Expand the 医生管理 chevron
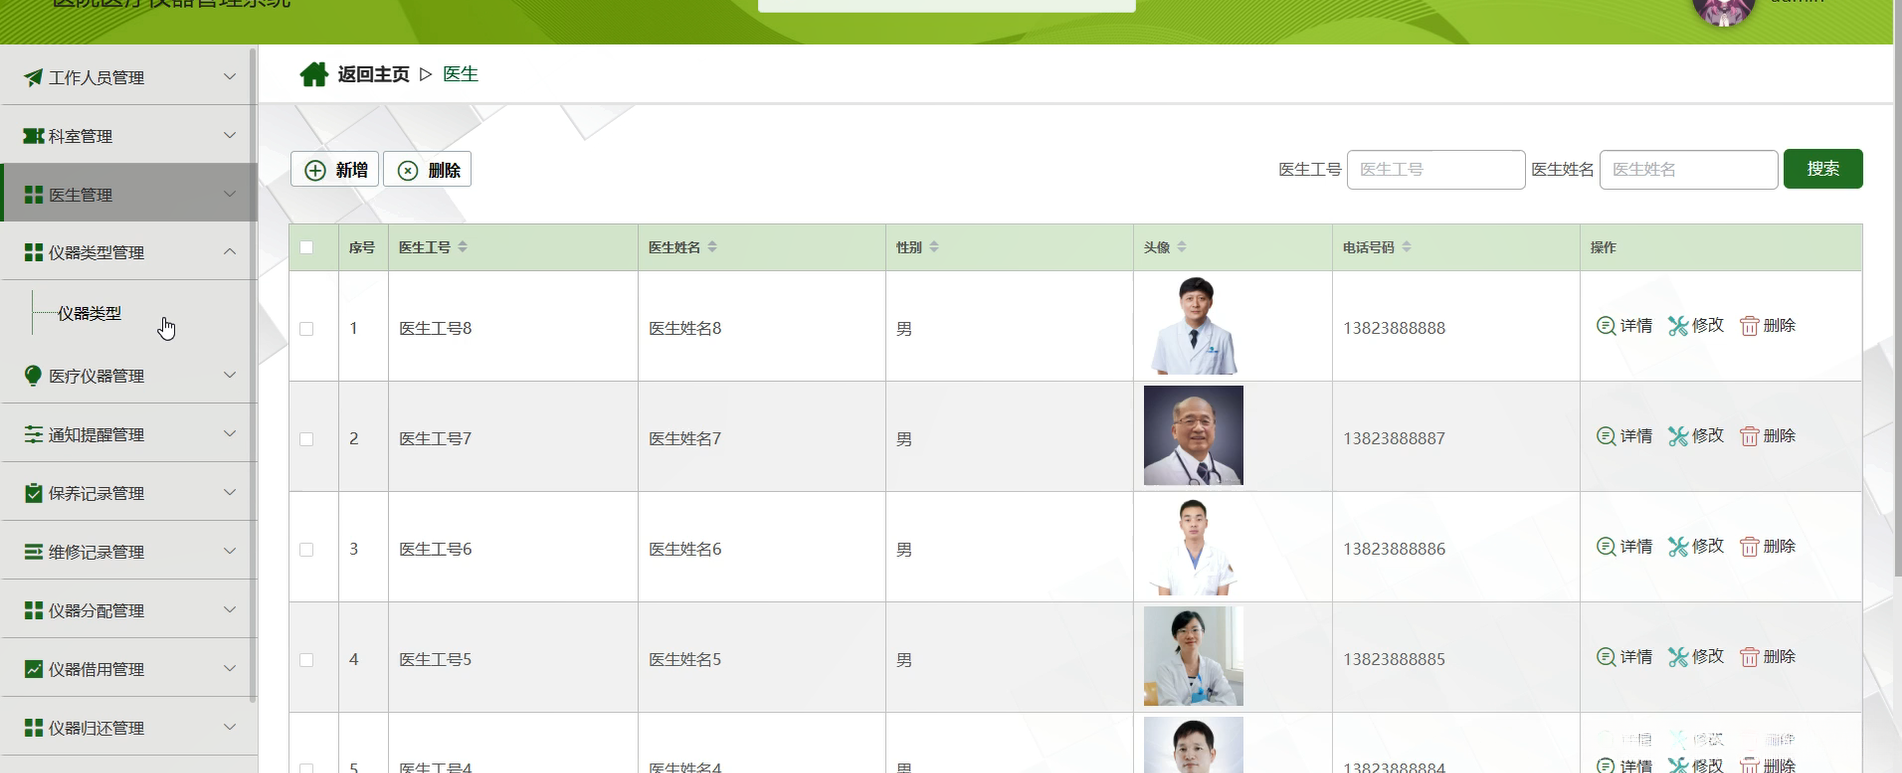Image resolution: width=1902 pixels, height=773 pixels. [x=230, y=193]
